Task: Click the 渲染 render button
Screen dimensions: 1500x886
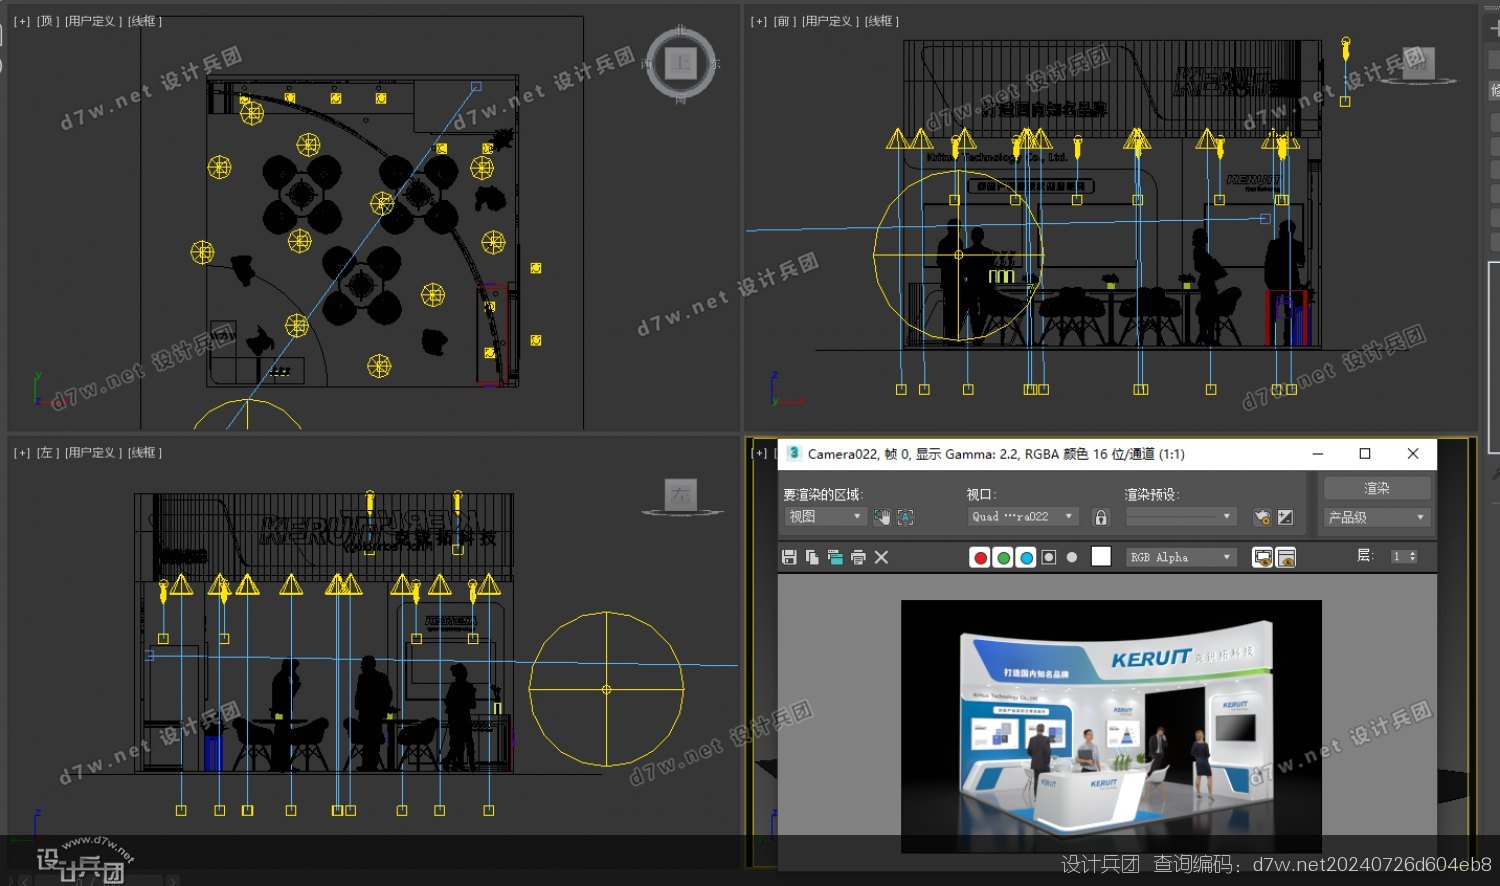Action: 1377,488
